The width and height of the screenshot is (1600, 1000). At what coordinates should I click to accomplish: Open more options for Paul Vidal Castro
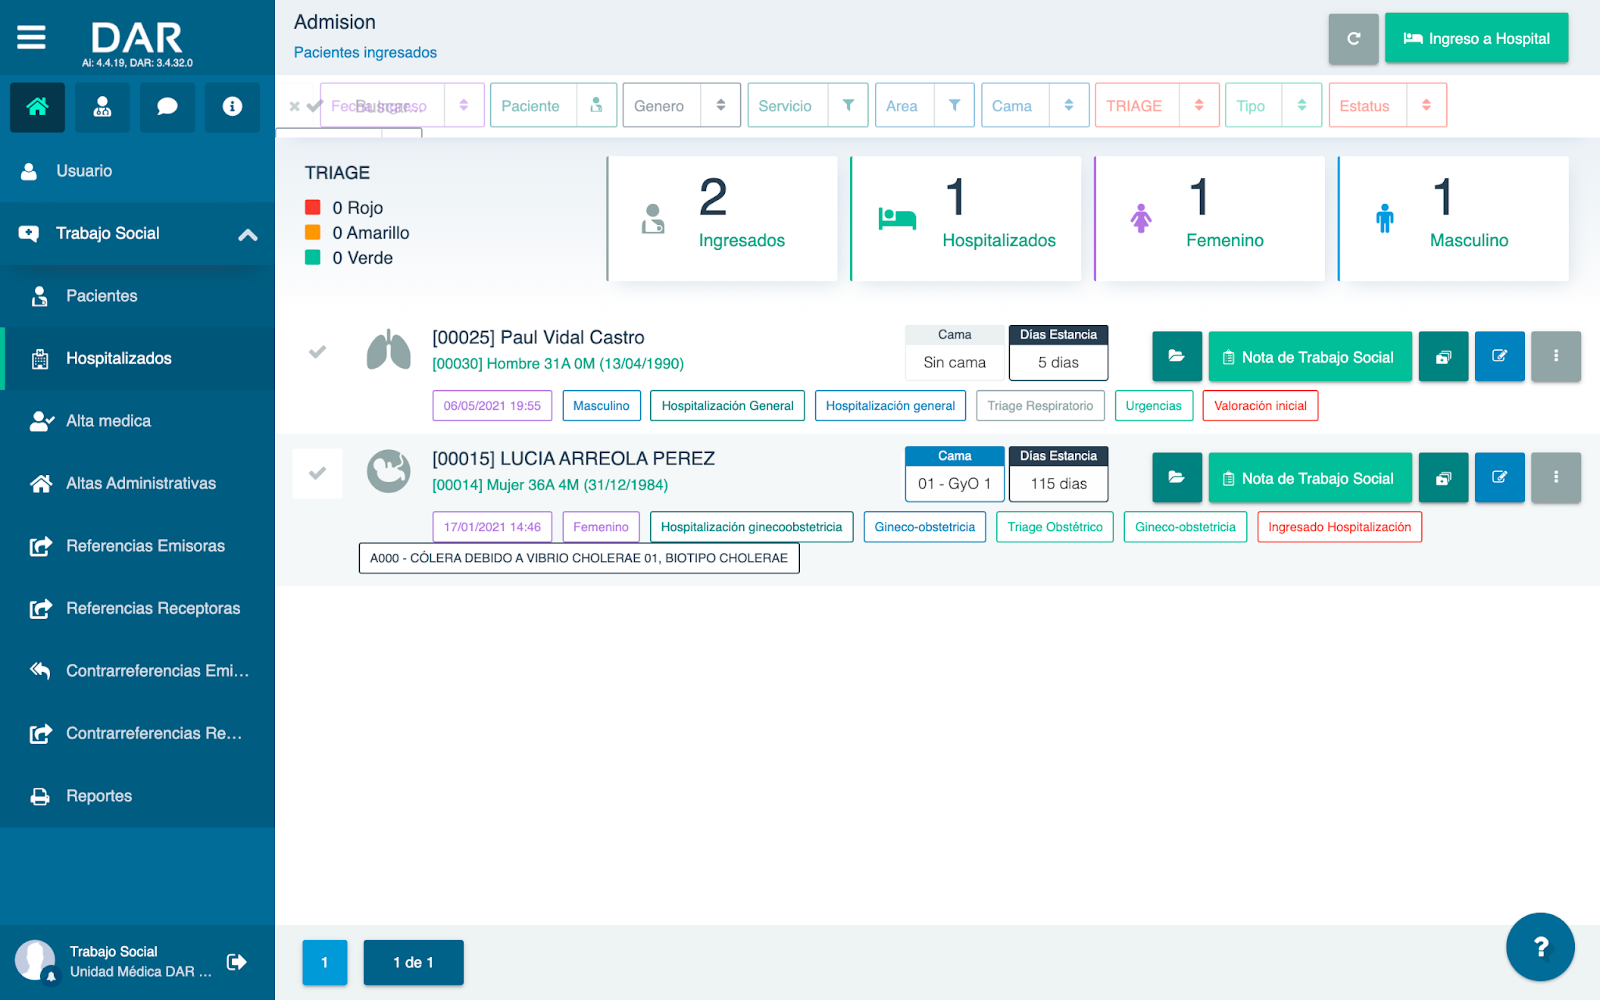[1556, 357]
